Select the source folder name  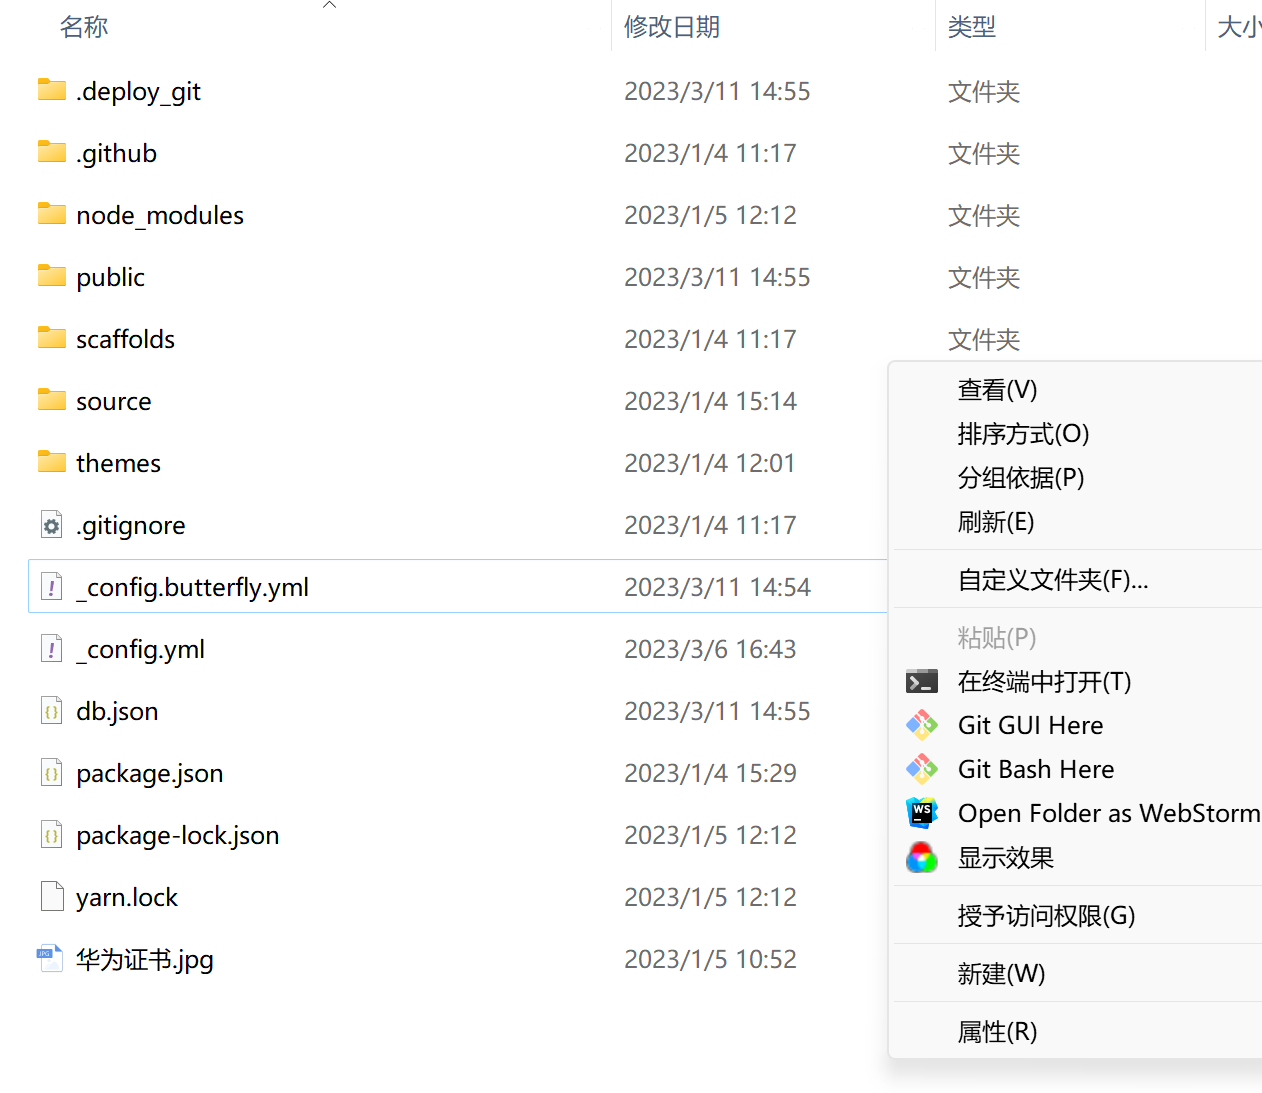click(x=114, y=402)
